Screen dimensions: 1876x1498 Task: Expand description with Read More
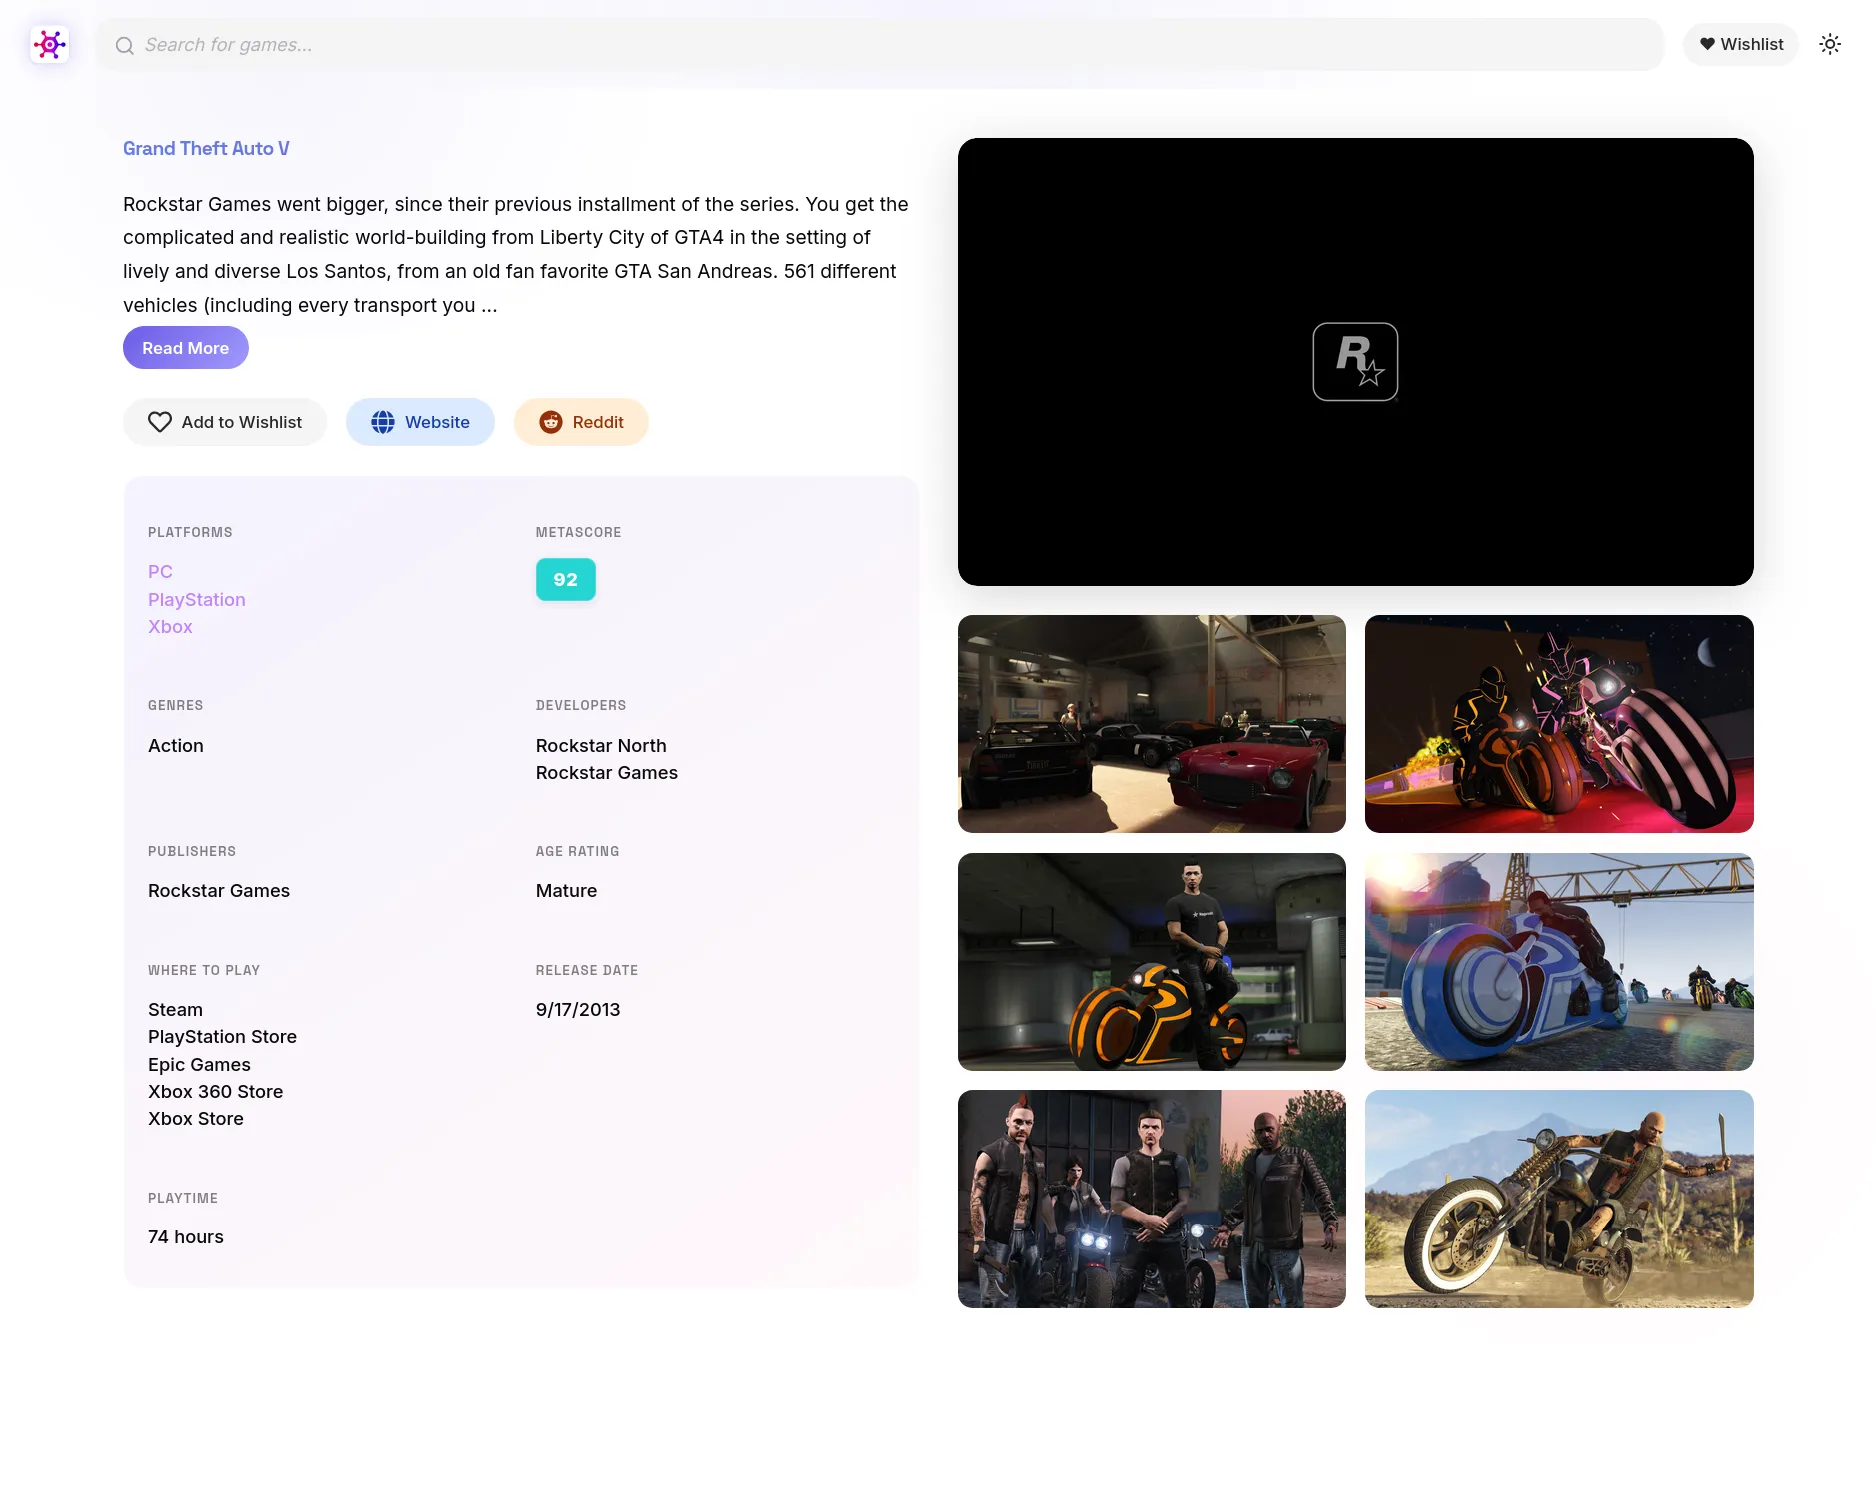click(x=185, y=348)
